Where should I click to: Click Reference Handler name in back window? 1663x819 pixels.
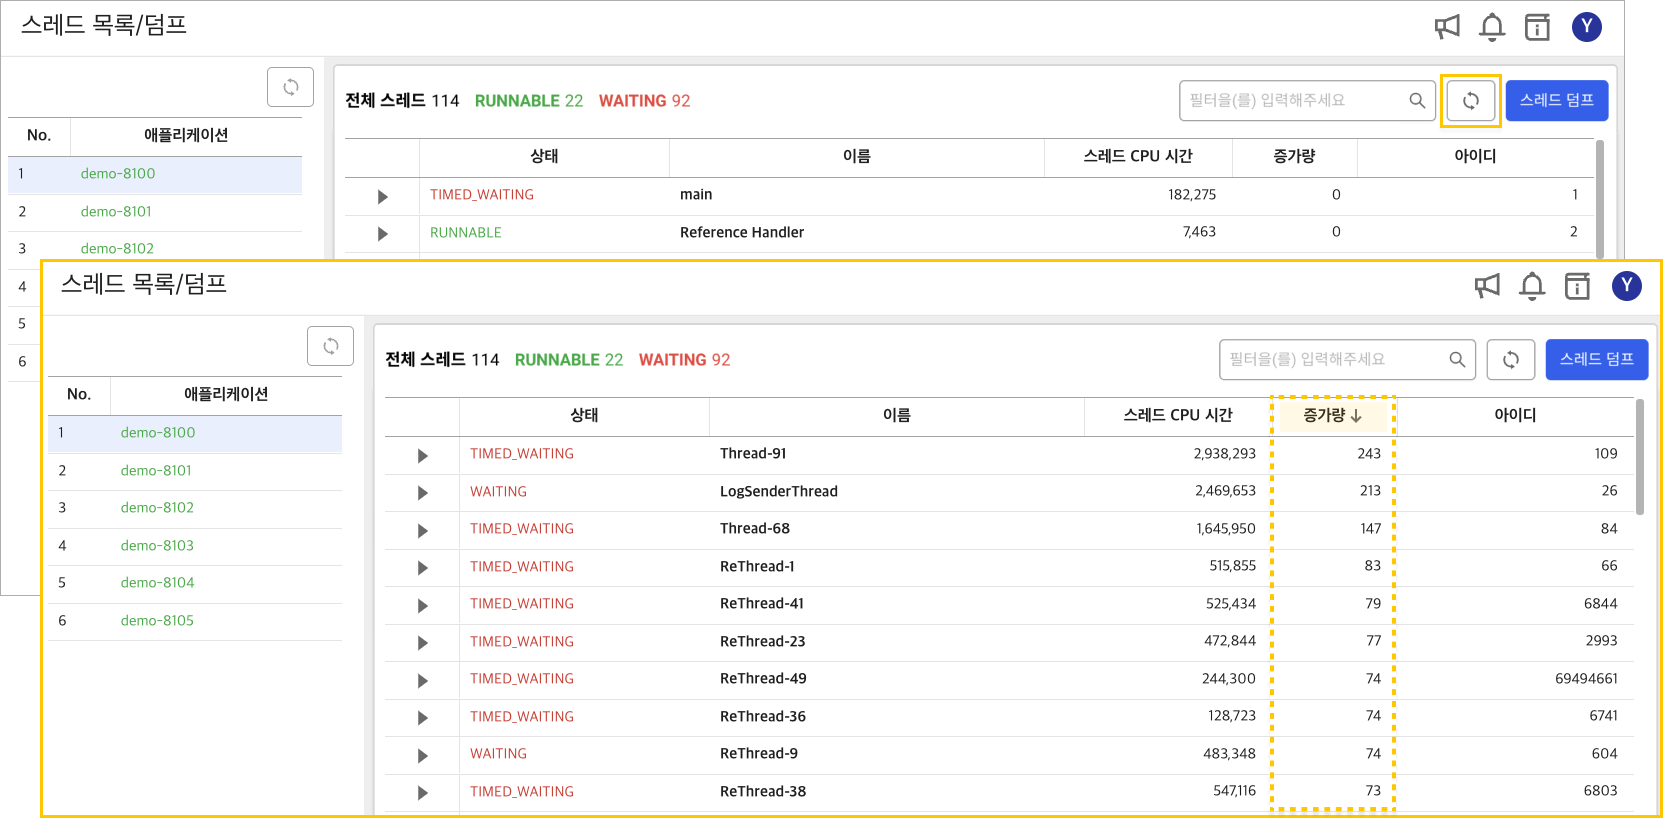[x=742, y=233]
